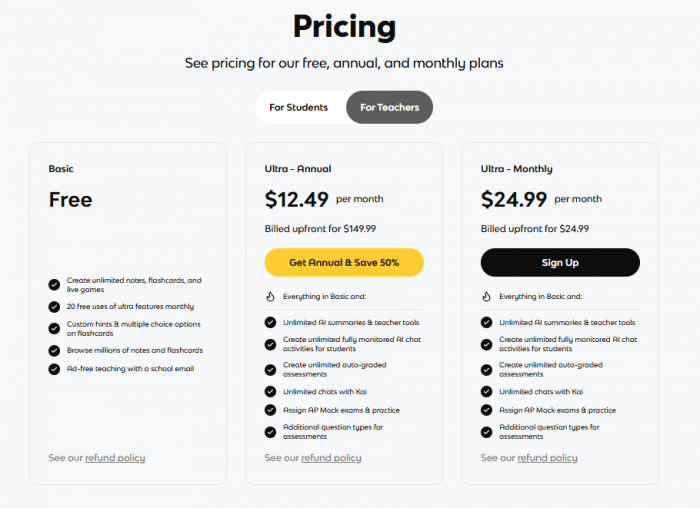Click the flame icon in Ultra - Monthly card
Image resolution: width=700 pixels, height=508 pixels.
pyautogui.click(x=486, y=296)
